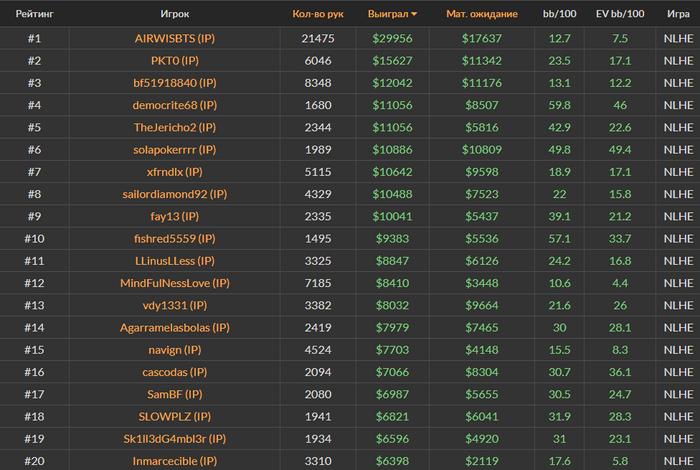Select MindFulNessLove (IP) player name
The image size is (700, 470).
(175, 283)
